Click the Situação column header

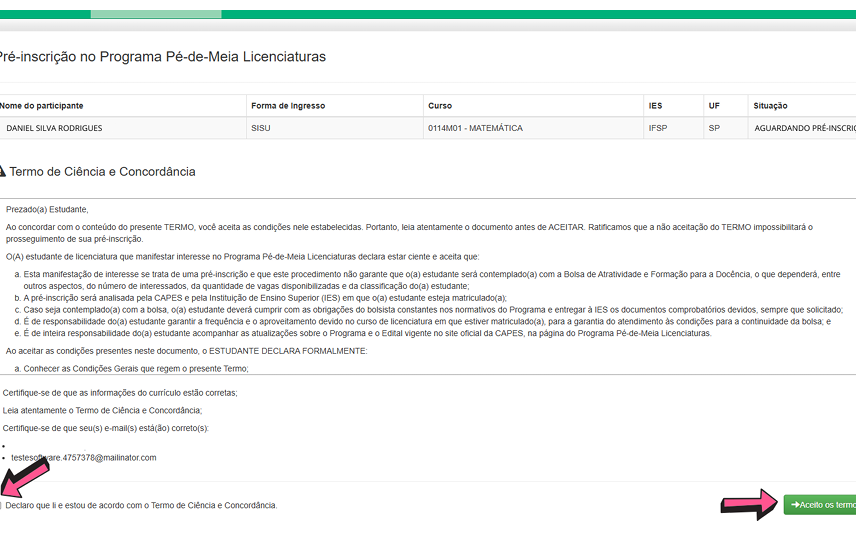point(771,106)
